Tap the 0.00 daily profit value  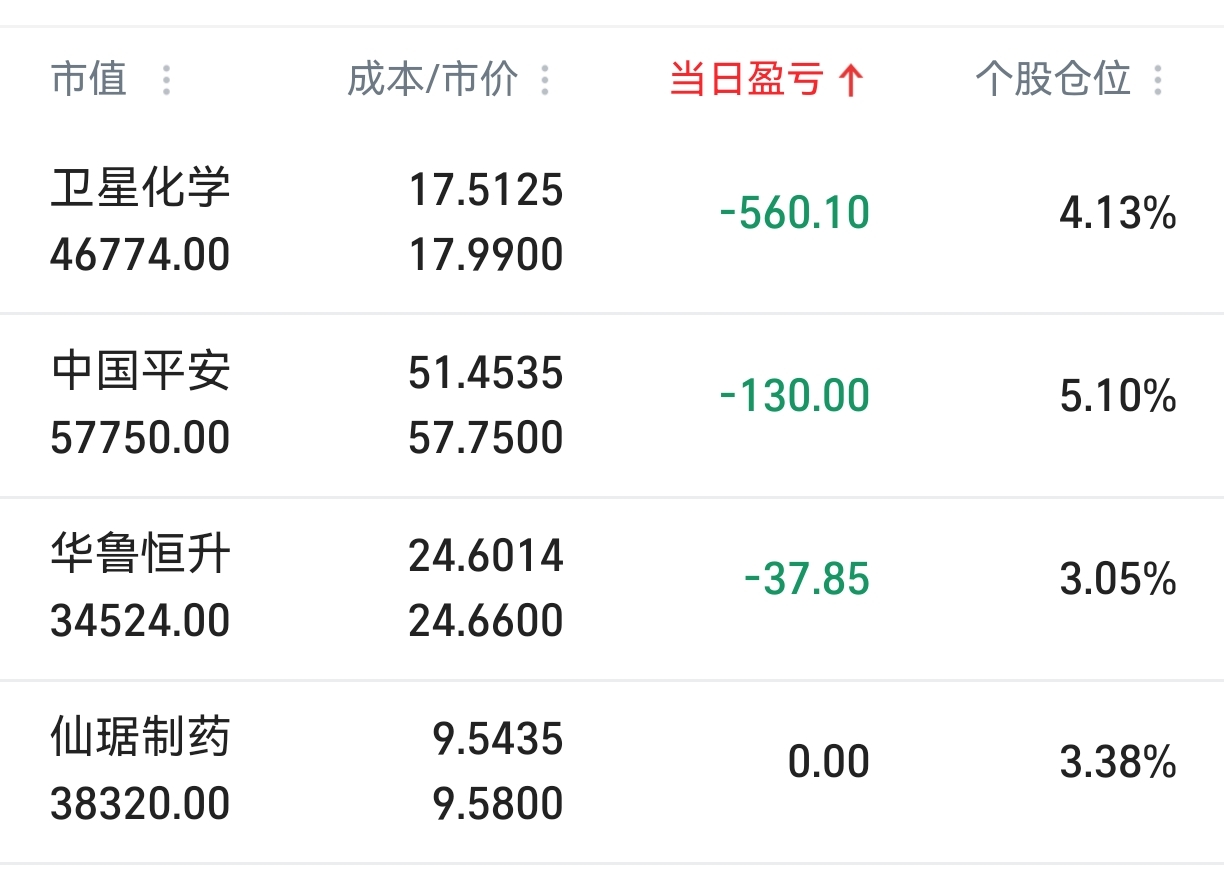point(829,763)
